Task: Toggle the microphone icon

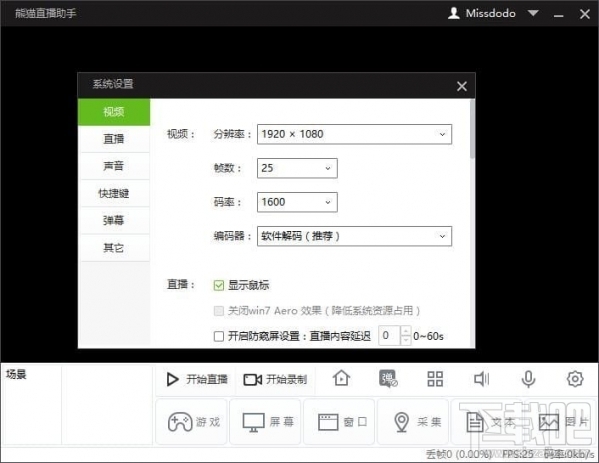Action: coord(528,379)
